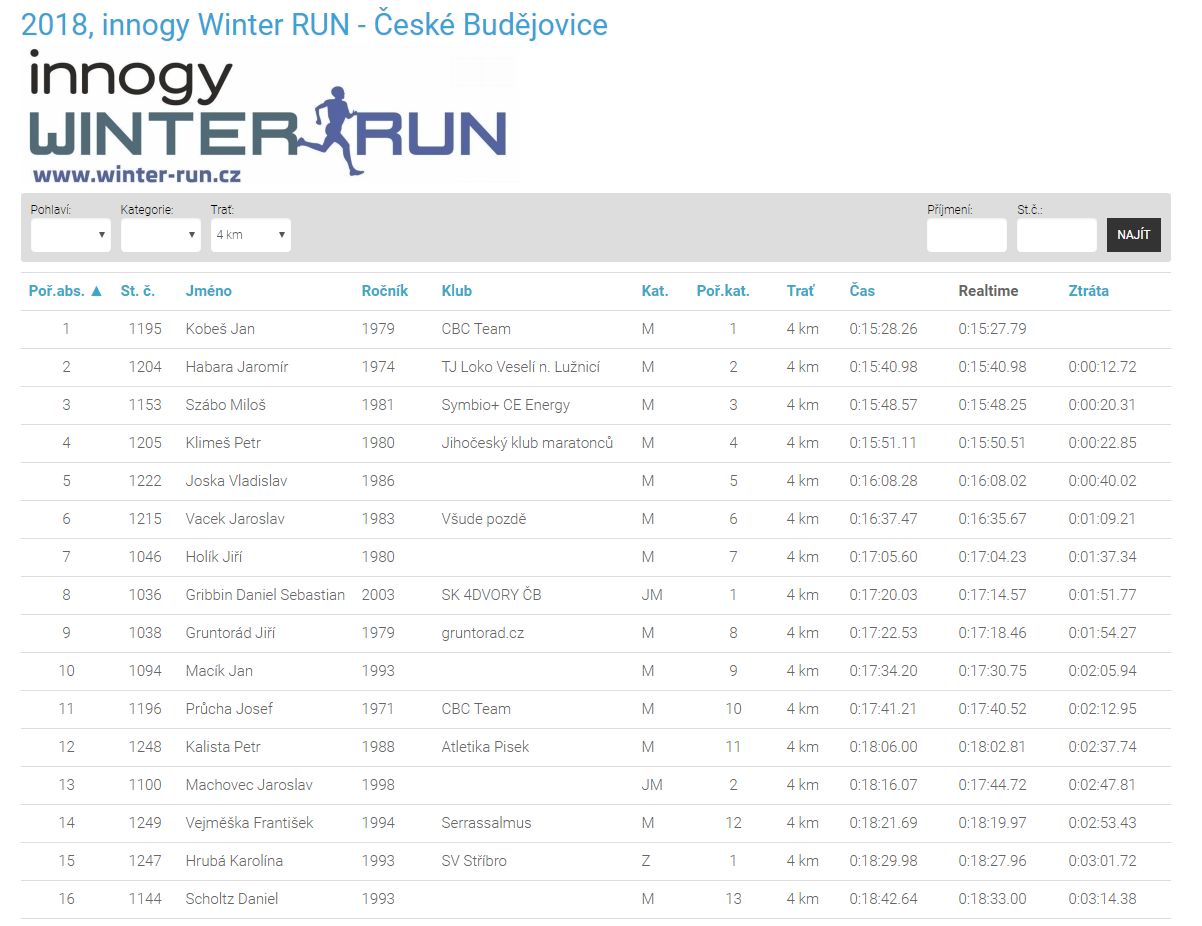The image size is (1202, 926).
Task: Click the NAJÍT button
Action: pos(1133,235)
